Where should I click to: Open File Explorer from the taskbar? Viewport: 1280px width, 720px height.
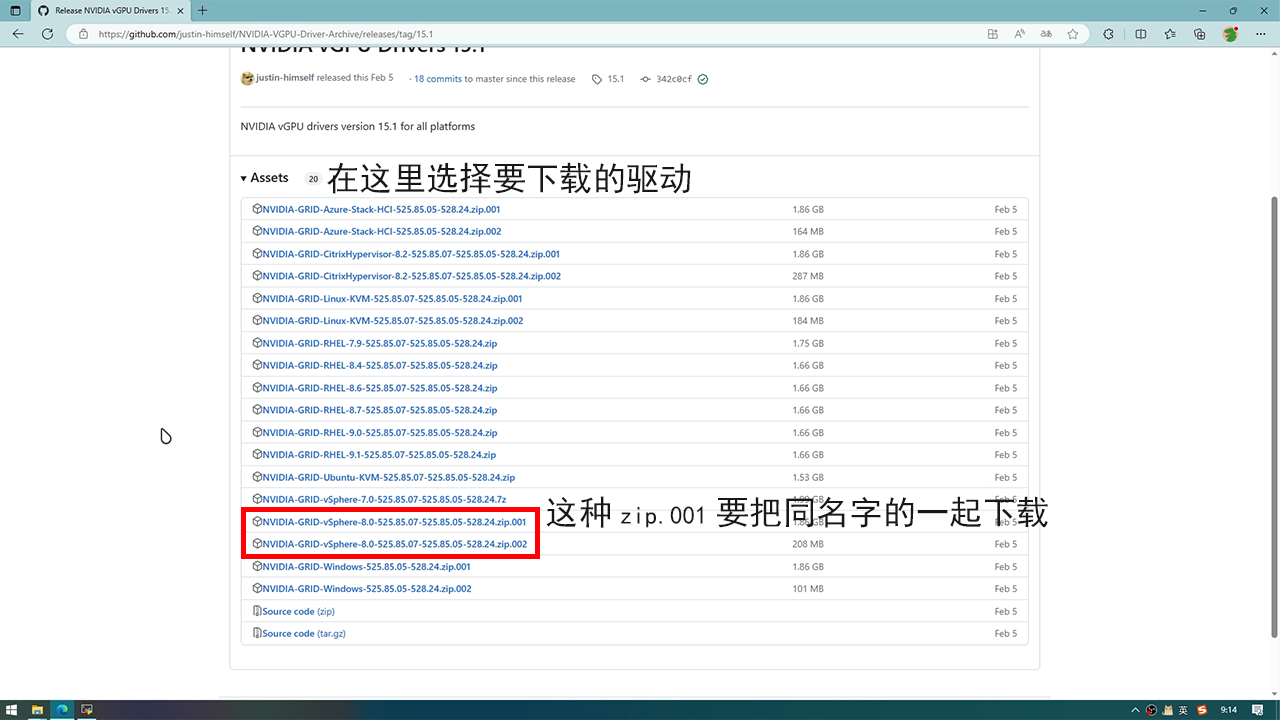coord(37,710)
